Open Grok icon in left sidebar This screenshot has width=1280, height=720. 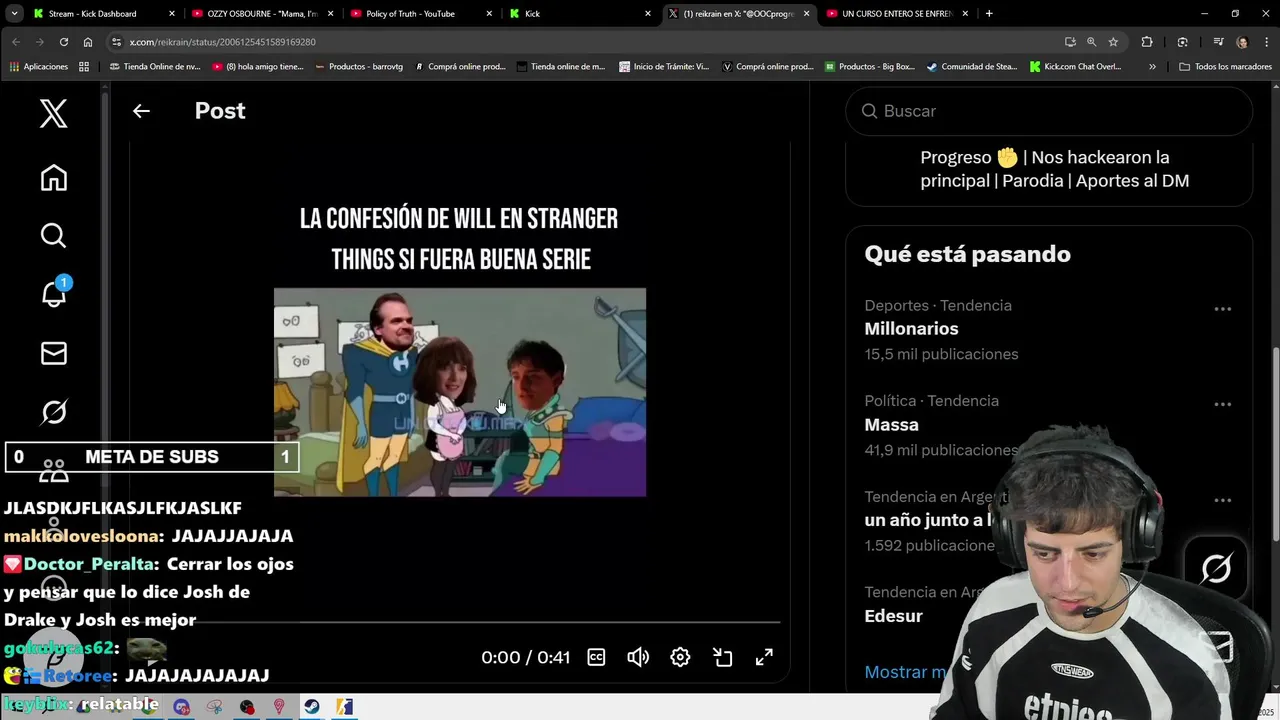coord(54,411)
